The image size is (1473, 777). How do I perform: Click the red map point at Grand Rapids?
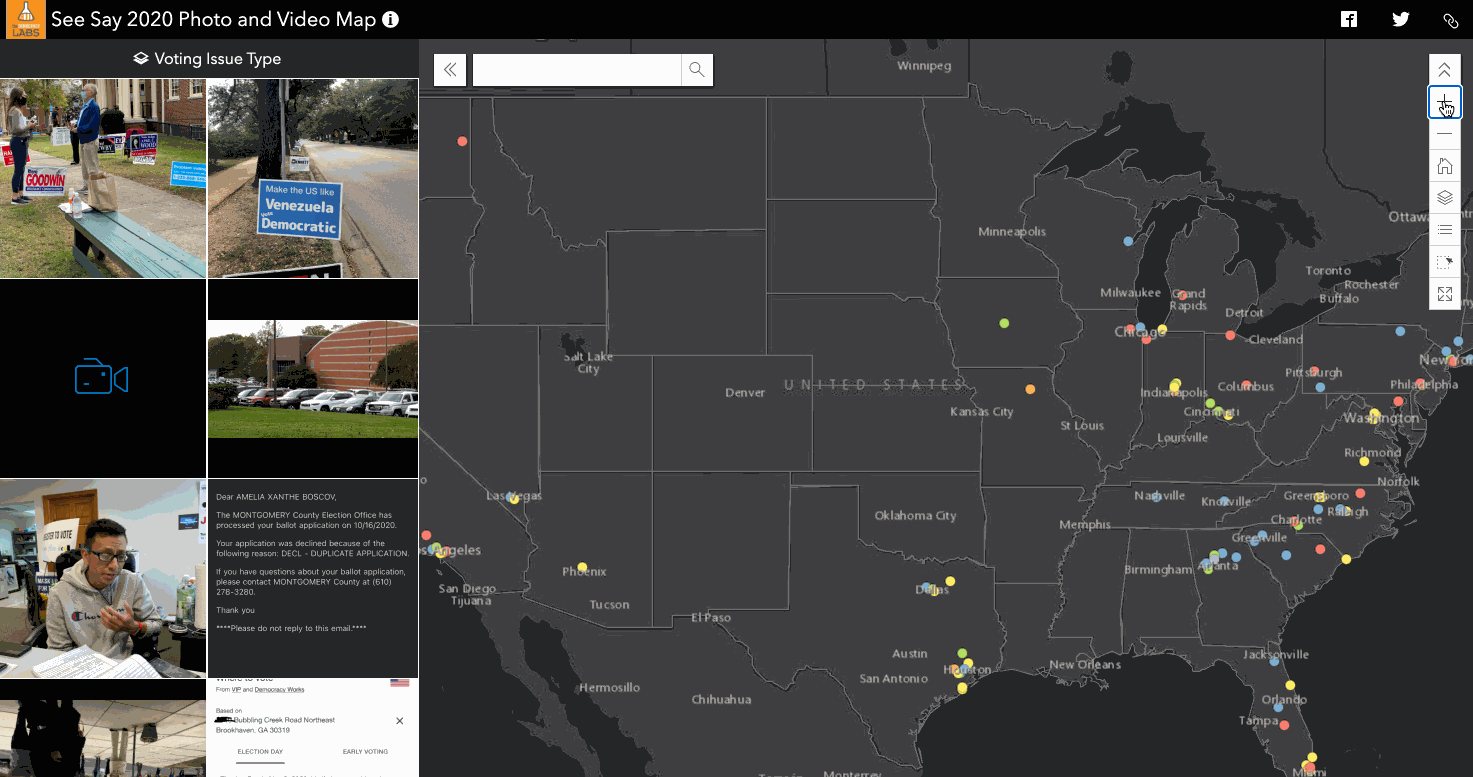[1183, 295]
